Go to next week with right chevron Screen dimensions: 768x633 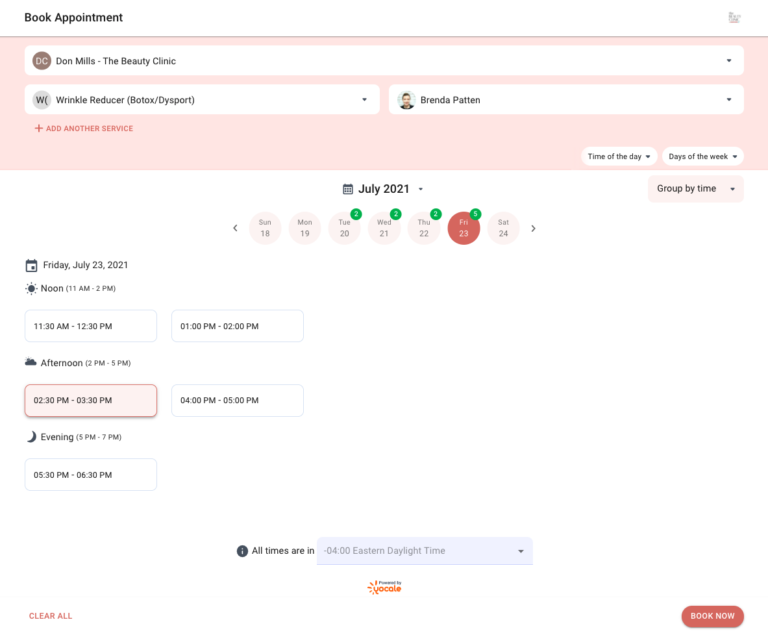point(533,228)
